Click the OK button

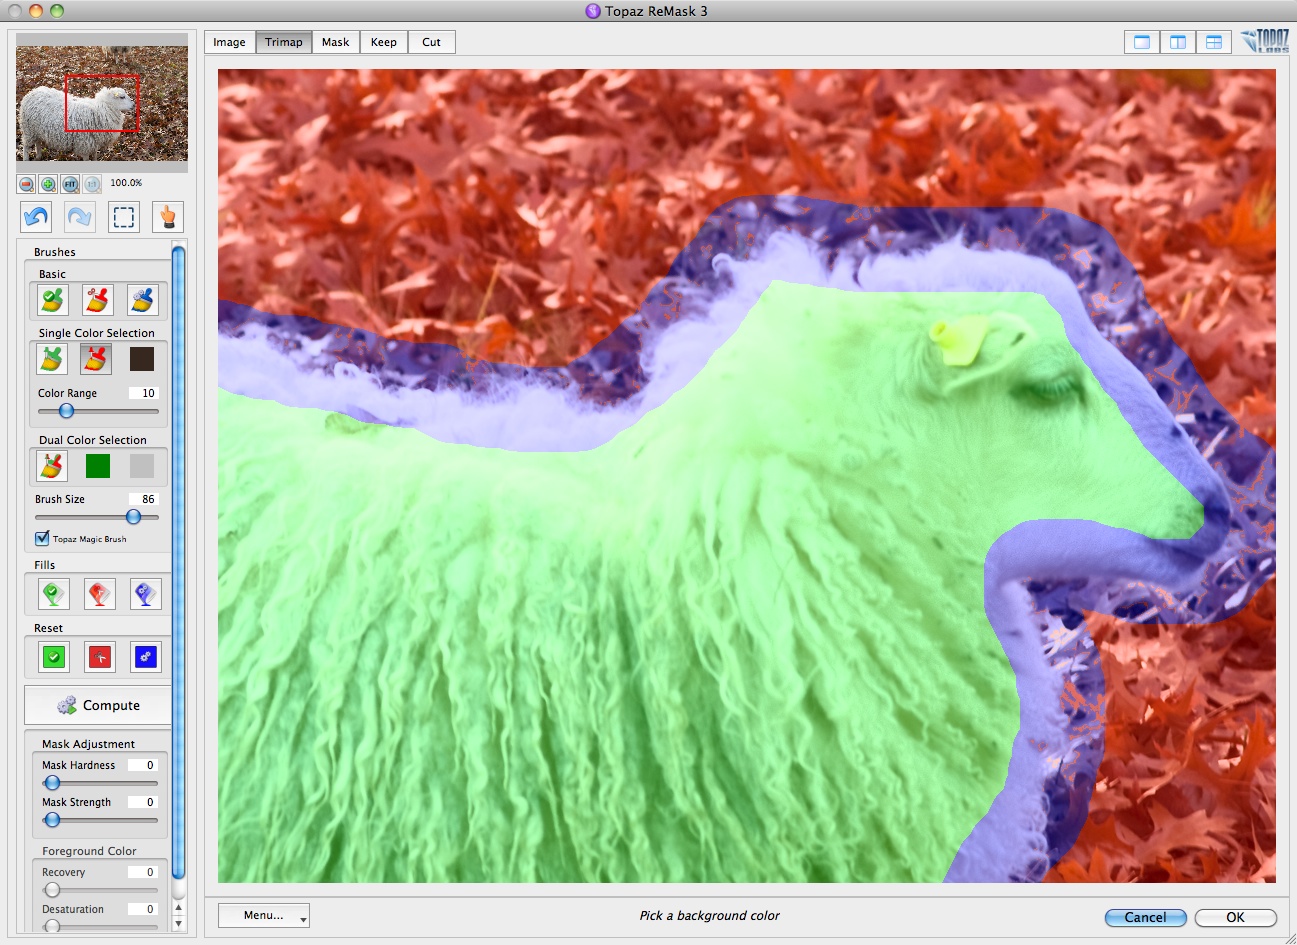[x=1235, y=917]
